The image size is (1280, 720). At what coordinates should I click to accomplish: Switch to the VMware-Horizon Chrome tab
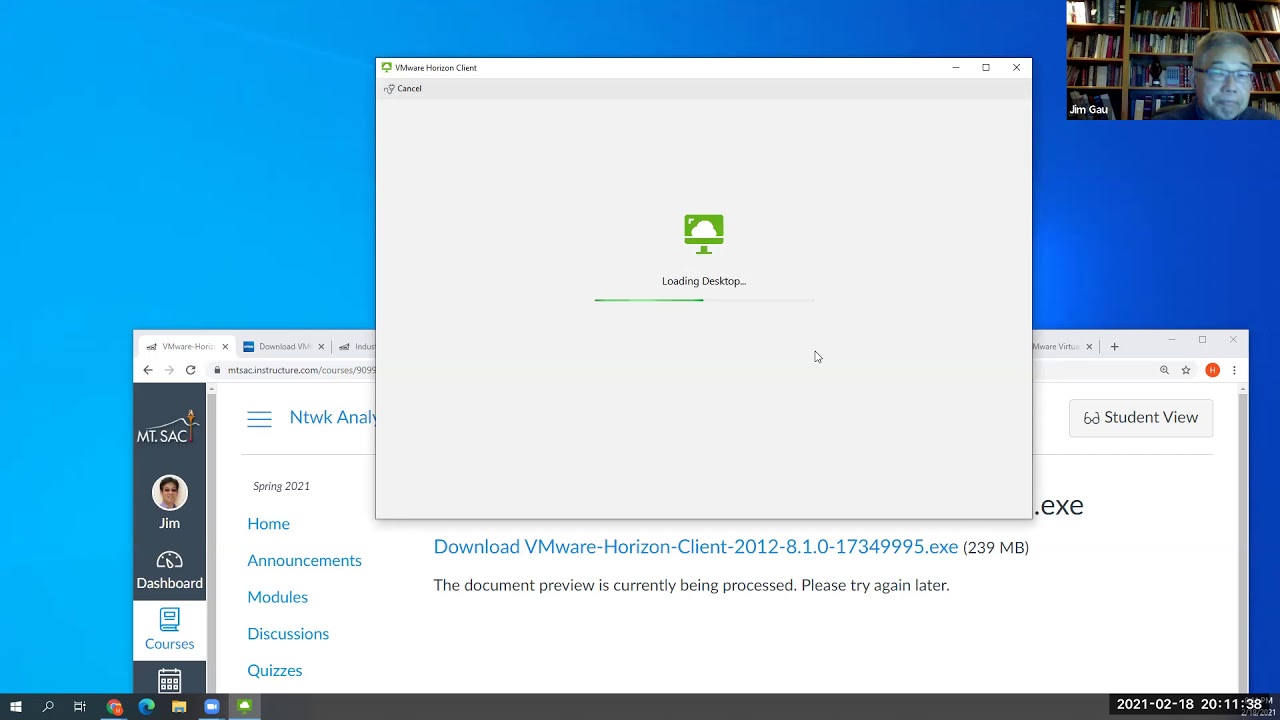[186, 347]
